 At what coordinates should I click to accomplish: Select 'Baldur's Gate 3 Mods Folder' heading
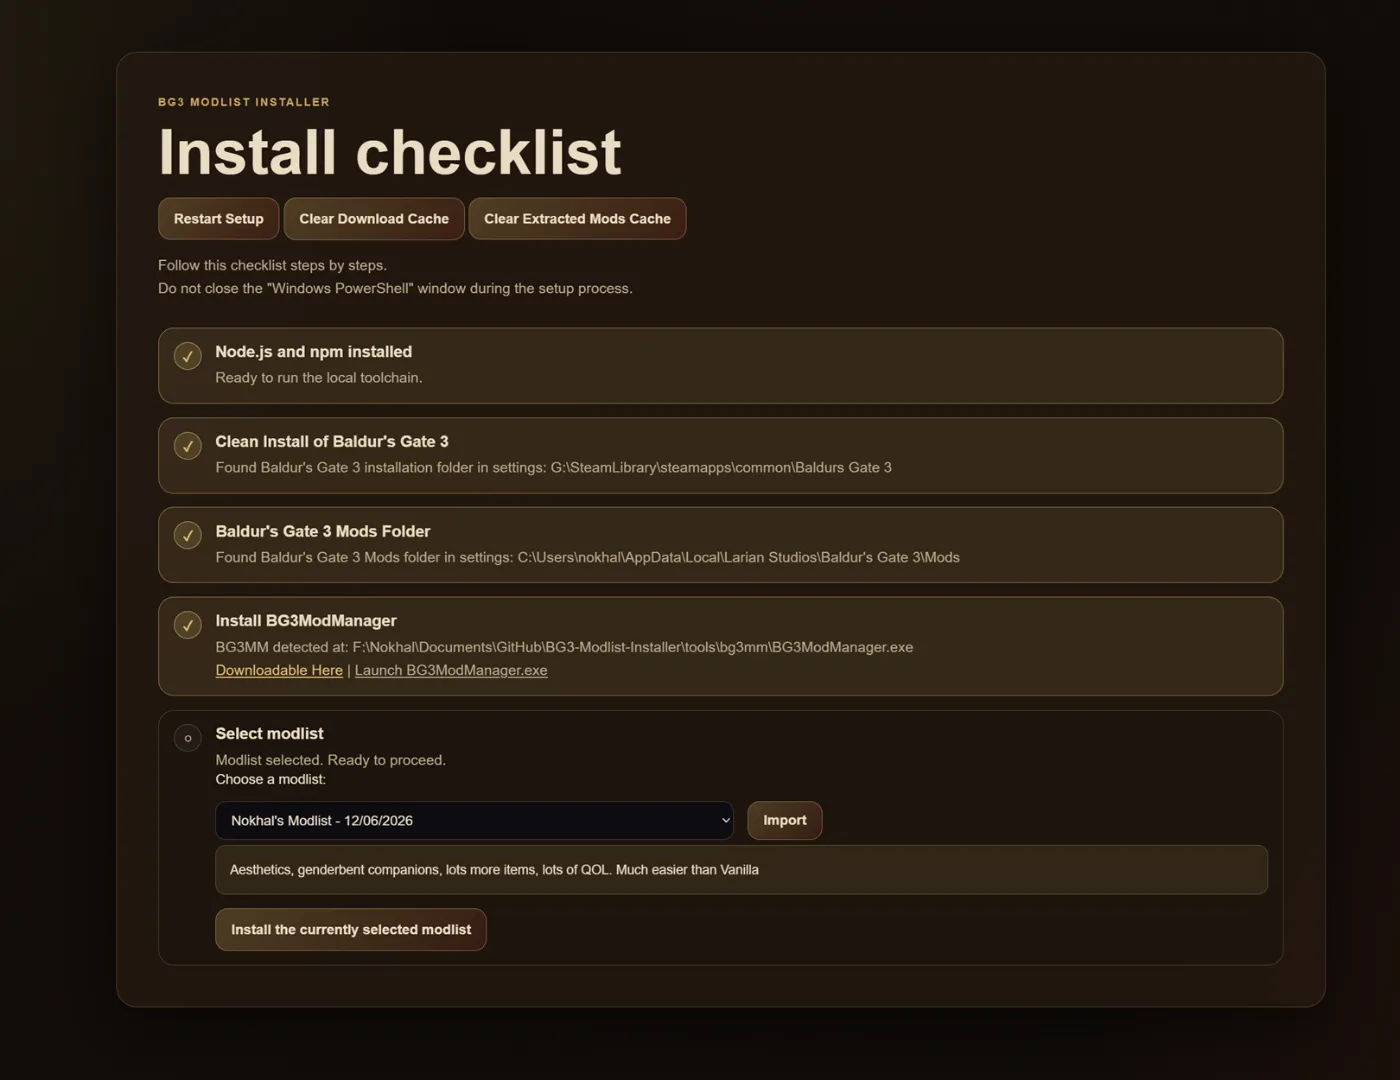click(323, 531)
